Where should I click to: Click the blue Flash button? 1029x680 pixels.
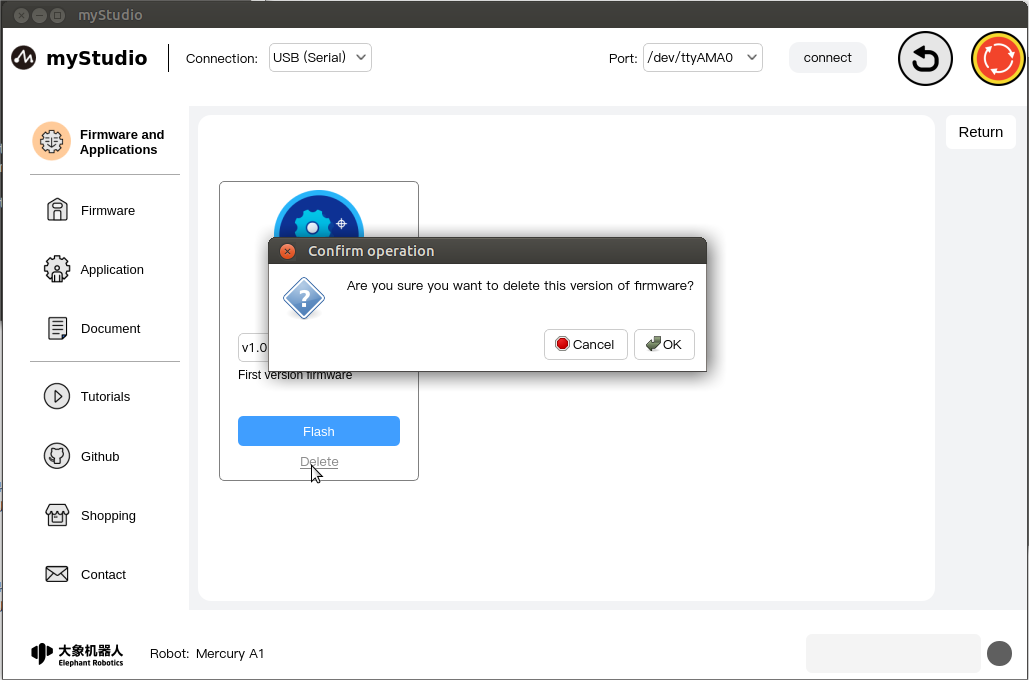pyautogui.click(x=319, y=431)
